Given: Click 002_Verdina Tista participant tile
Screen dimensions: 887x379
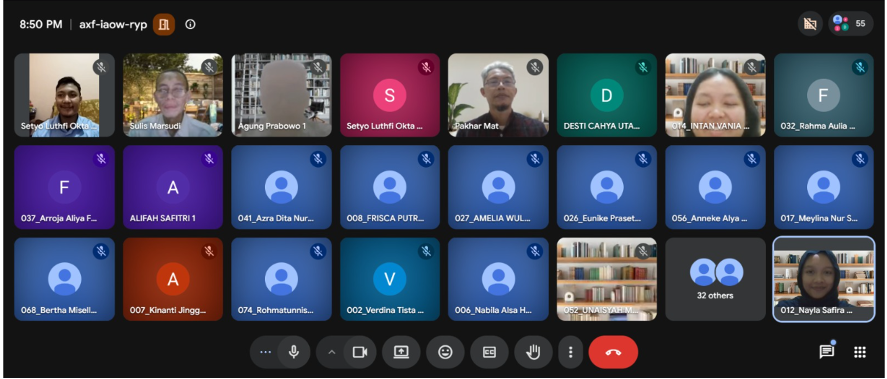Looking at the screenshot, I should (390, 279).
